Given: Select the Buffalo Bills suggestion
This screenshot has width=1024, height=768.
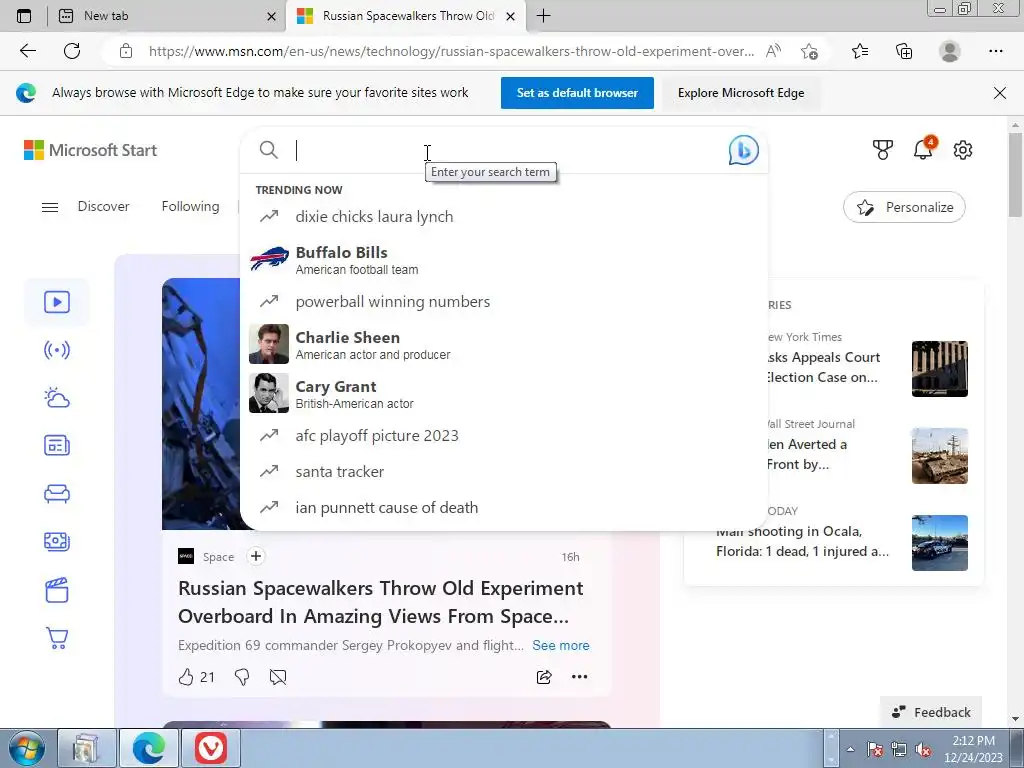Looking at the screenshot, I should tap(504, 260).
